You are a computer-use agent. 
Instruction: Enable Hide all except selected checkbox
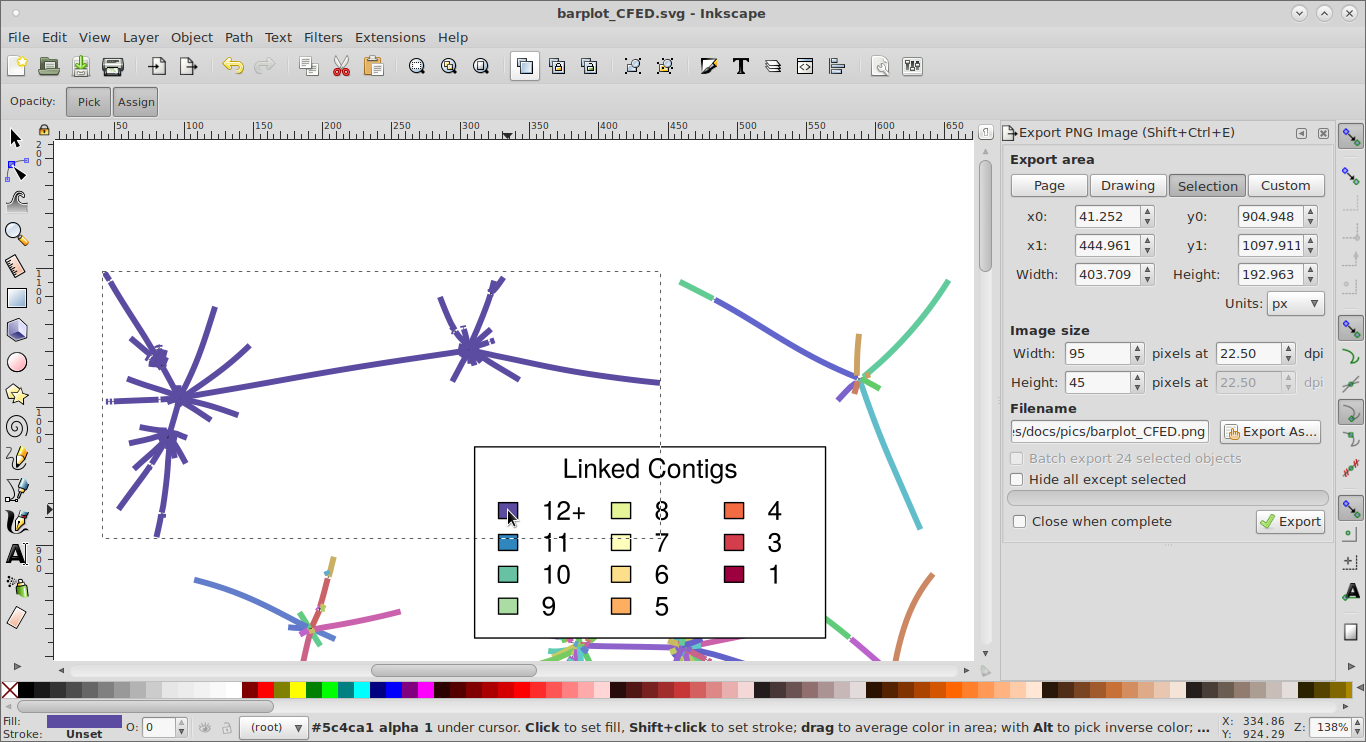[x=1017, y=480]
